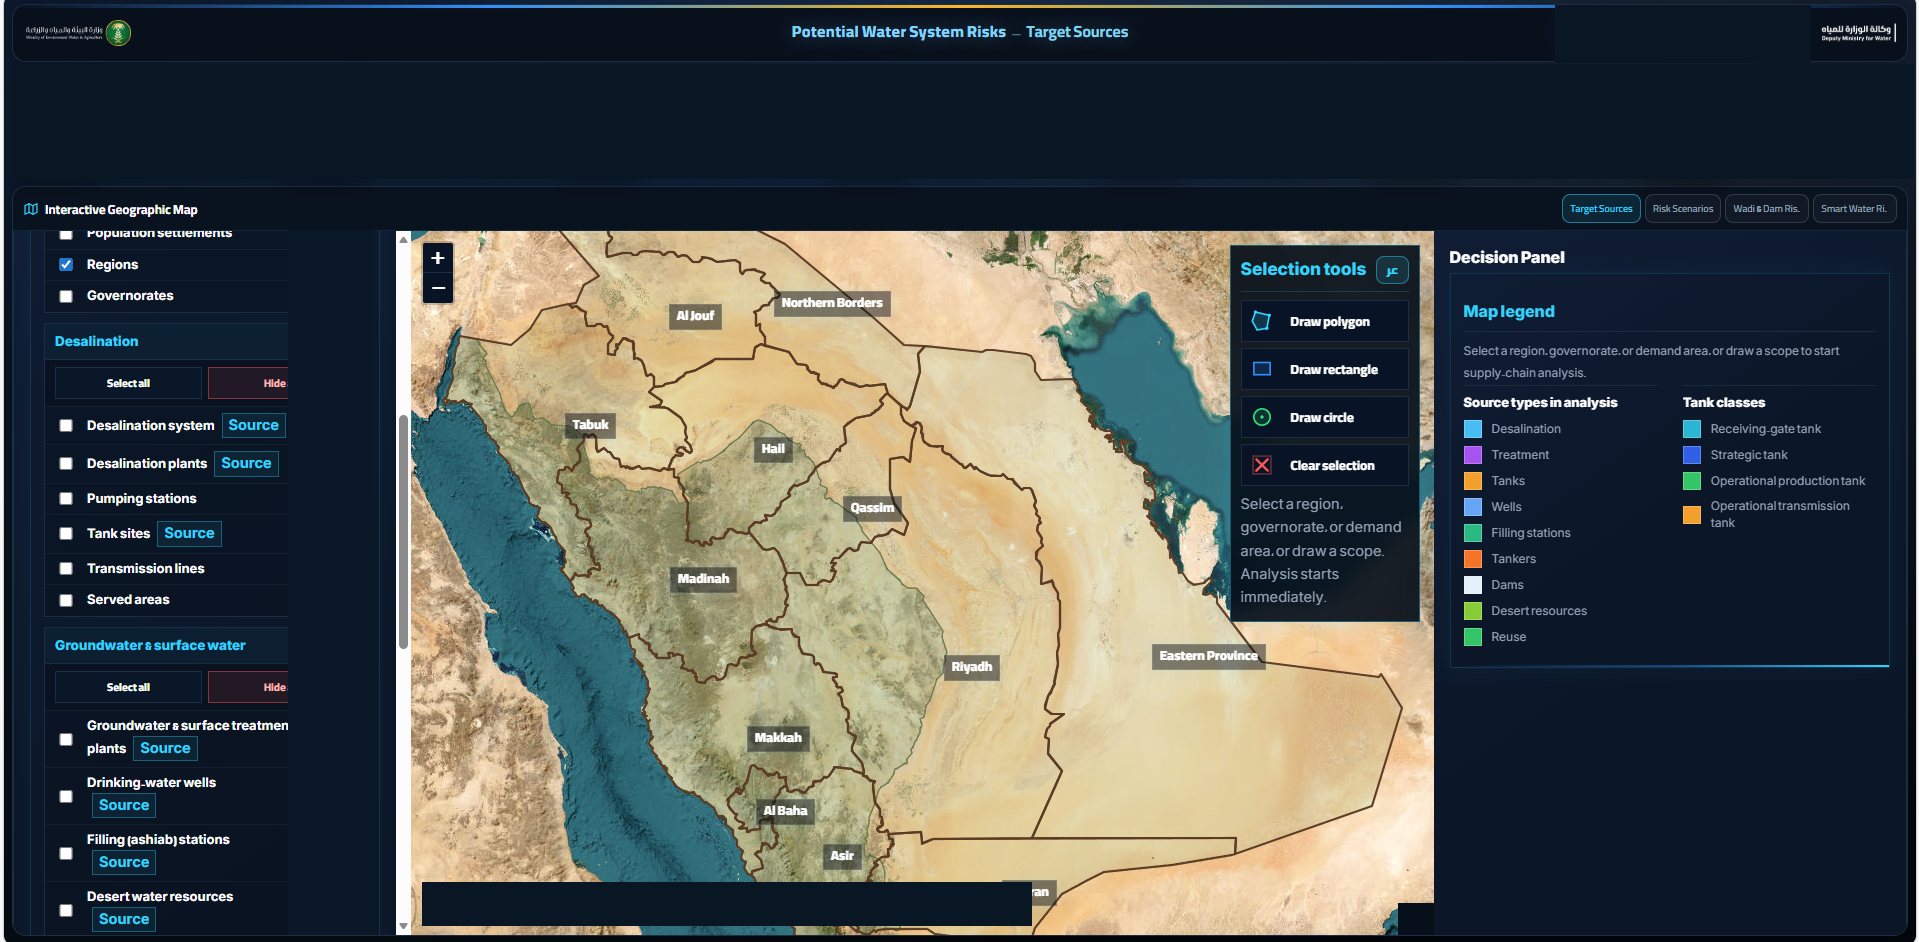Click the Northern Borders label on map
This screenshot has width=1919, height=942.
(832, 303)
